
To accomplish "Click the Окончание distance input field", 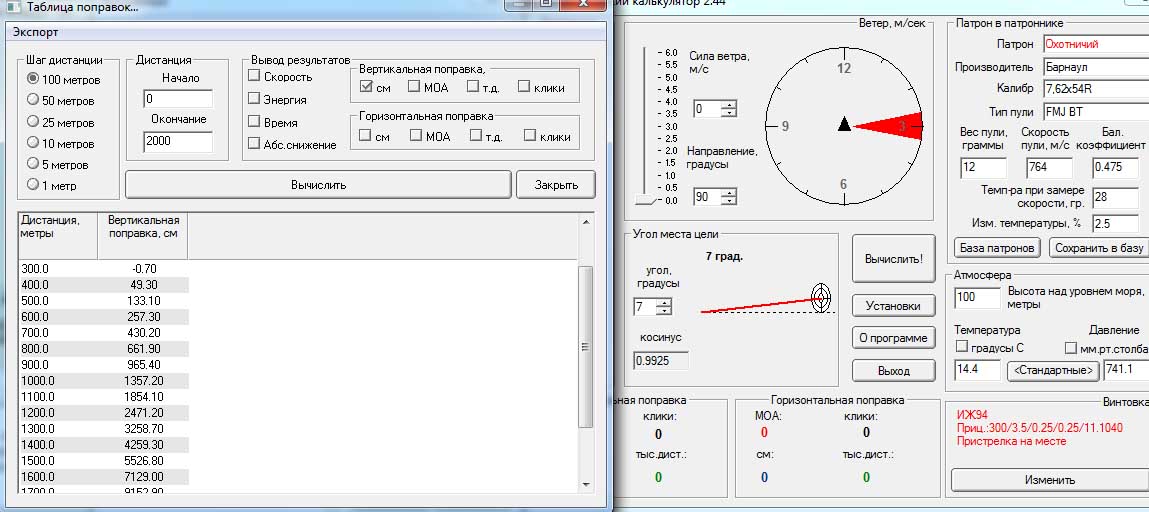I will [x=178, y=142].
